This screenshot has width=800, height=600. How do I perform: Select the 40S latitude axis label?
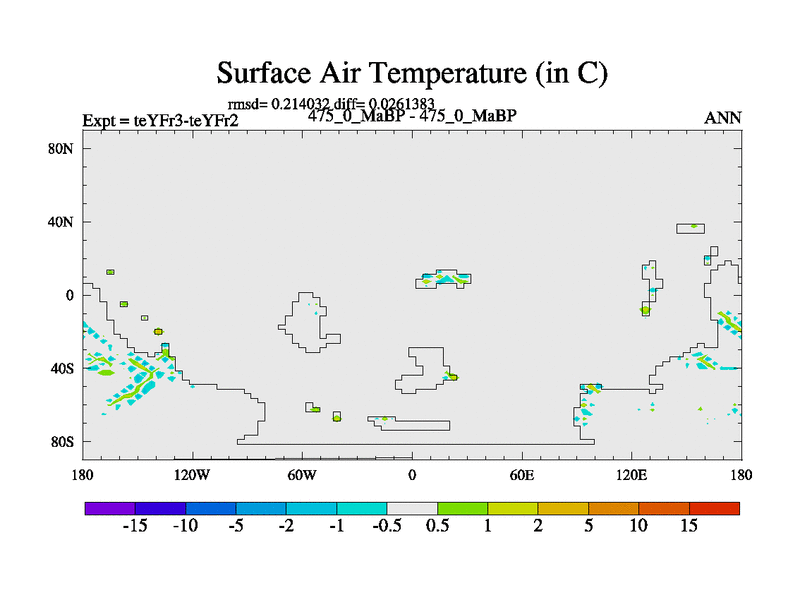click(x=62, y=368)
